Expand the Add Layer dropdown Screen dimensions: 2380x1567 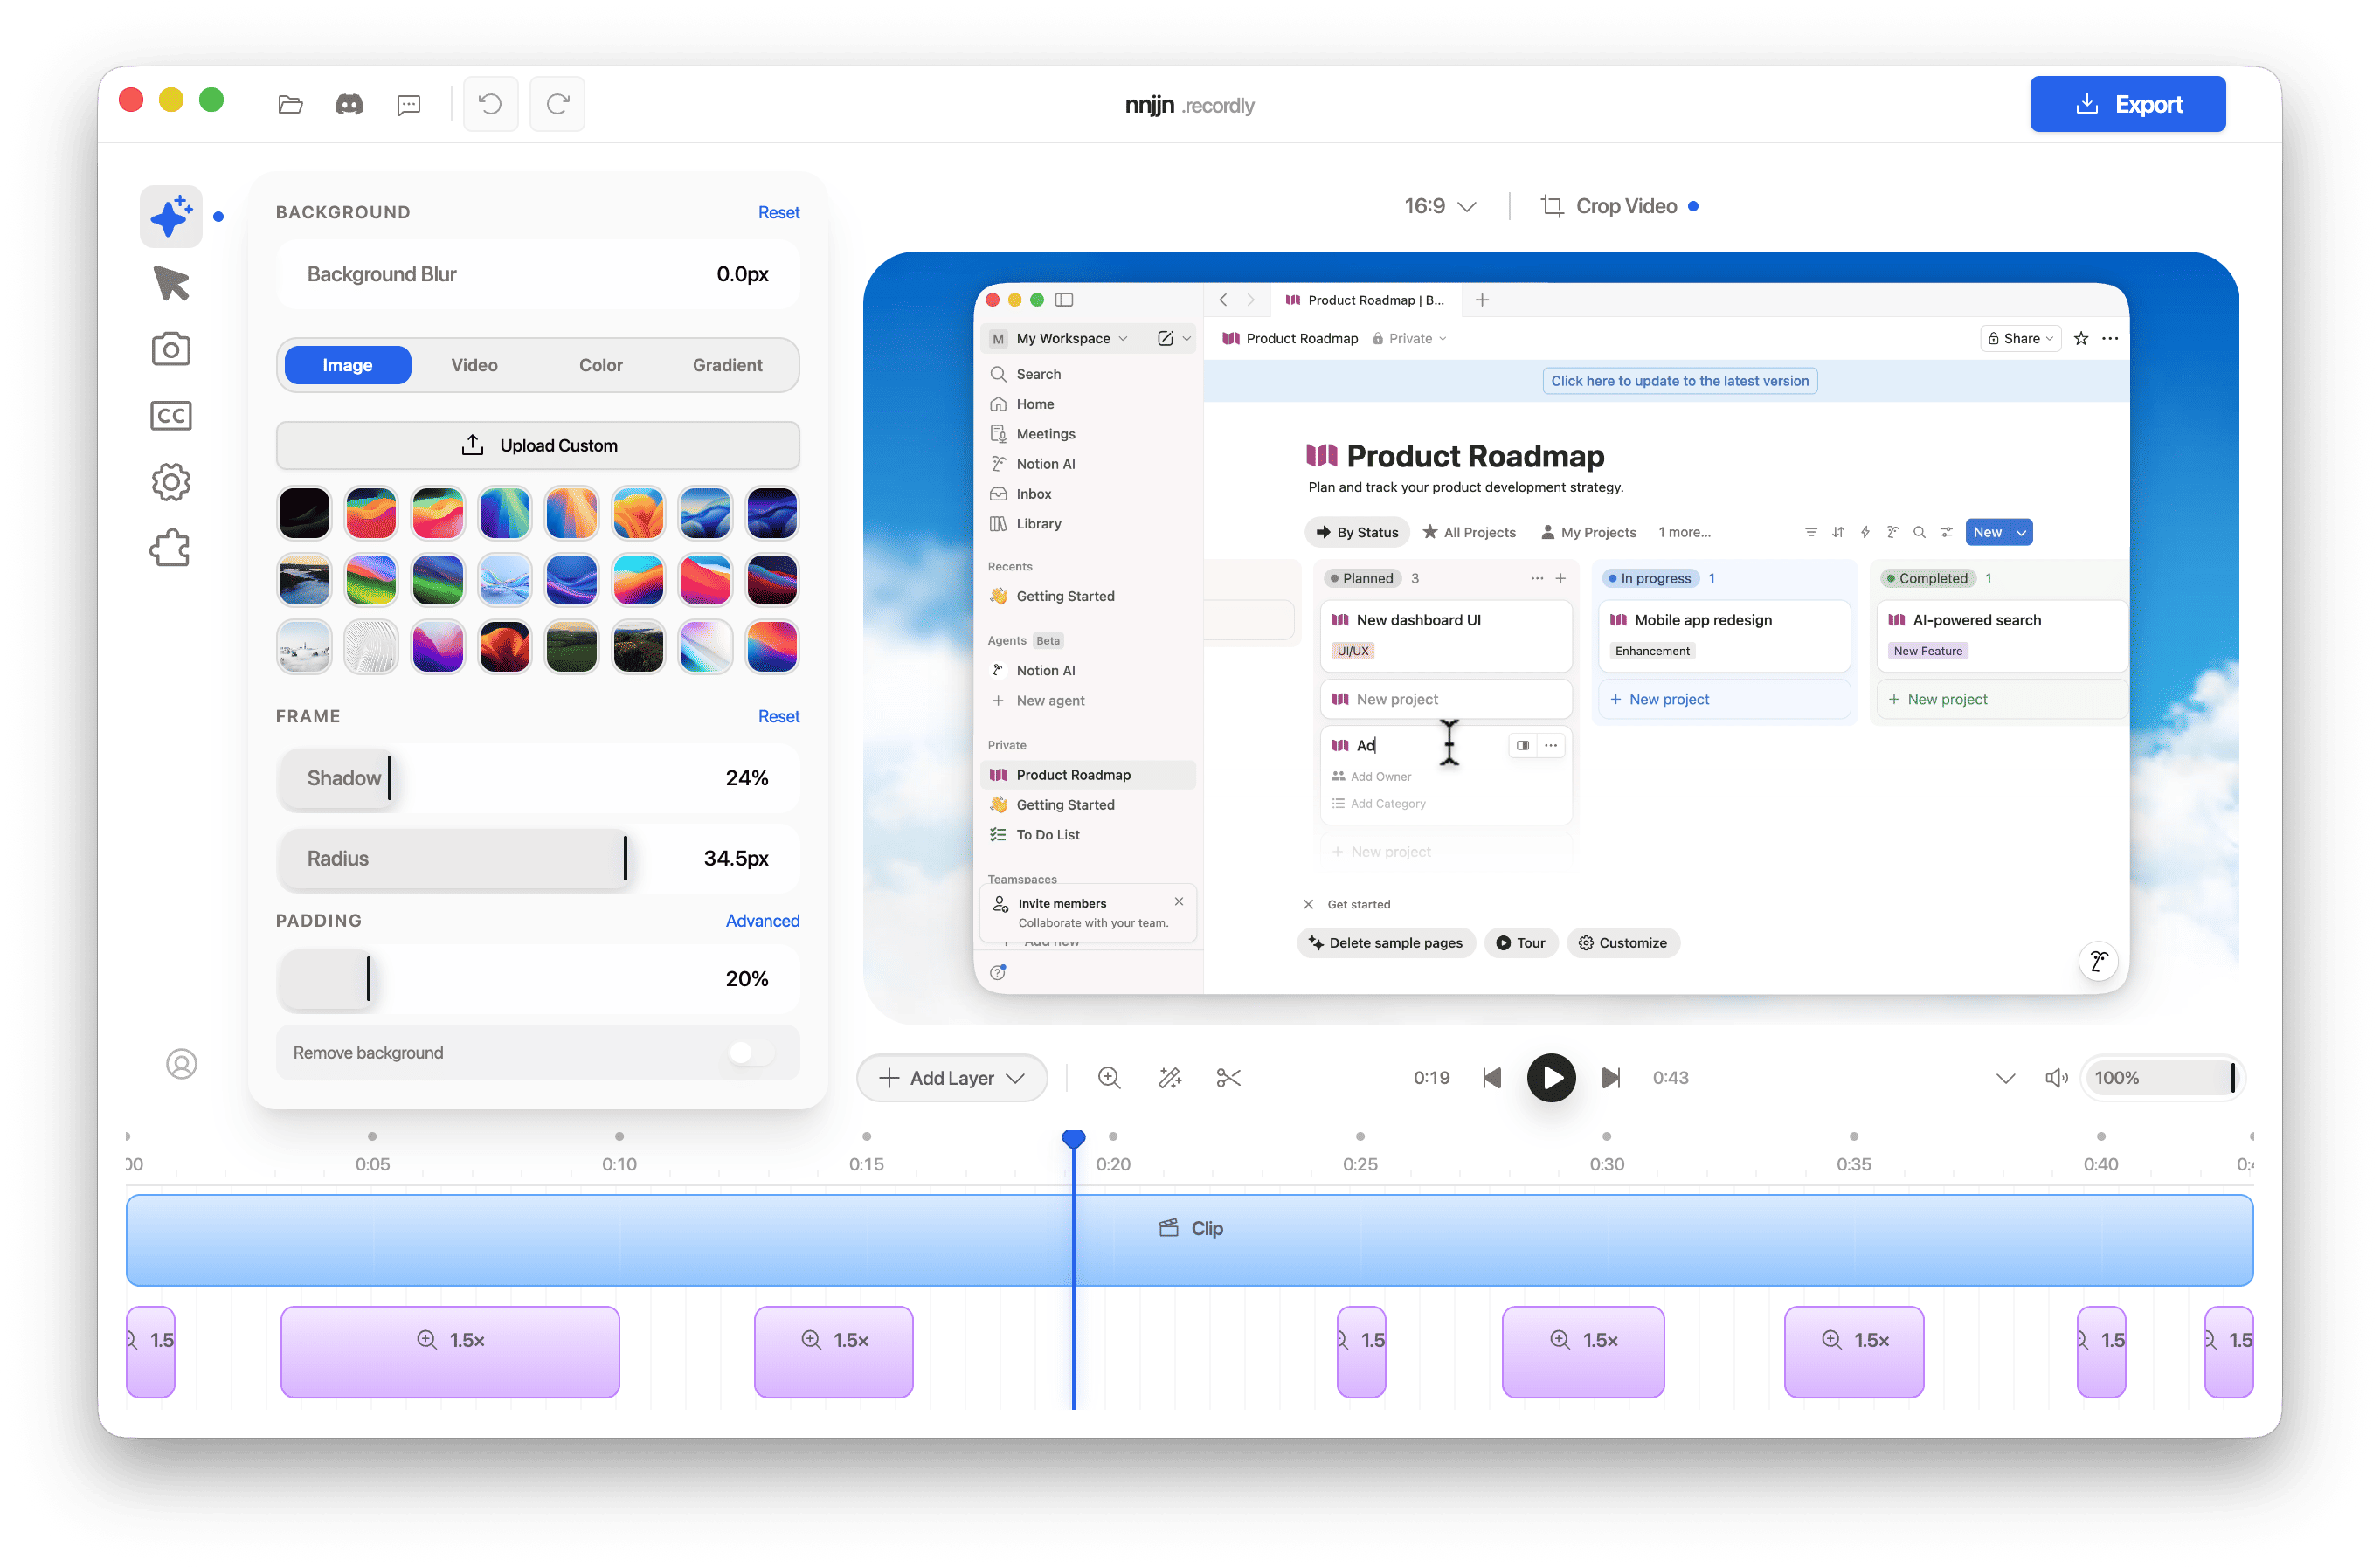coord(952,1078)
